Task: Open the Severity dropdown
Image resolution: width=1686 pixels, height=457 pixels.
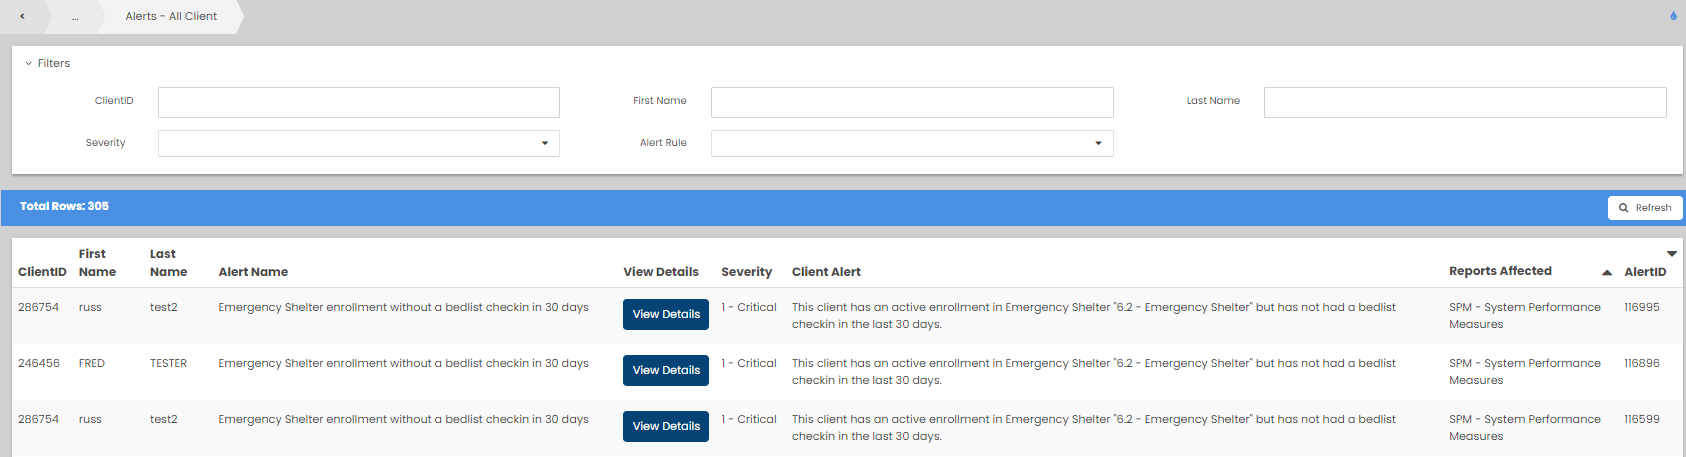Action: [x=358, y=143]
